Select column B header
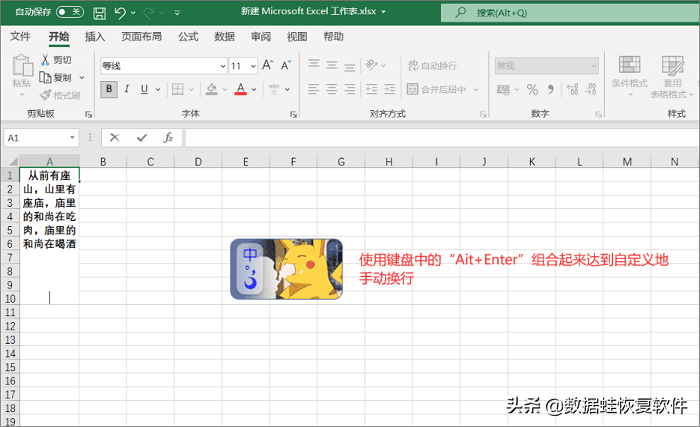Image resolution: width=700 pixels, height=427 pixels. [103, 161]
